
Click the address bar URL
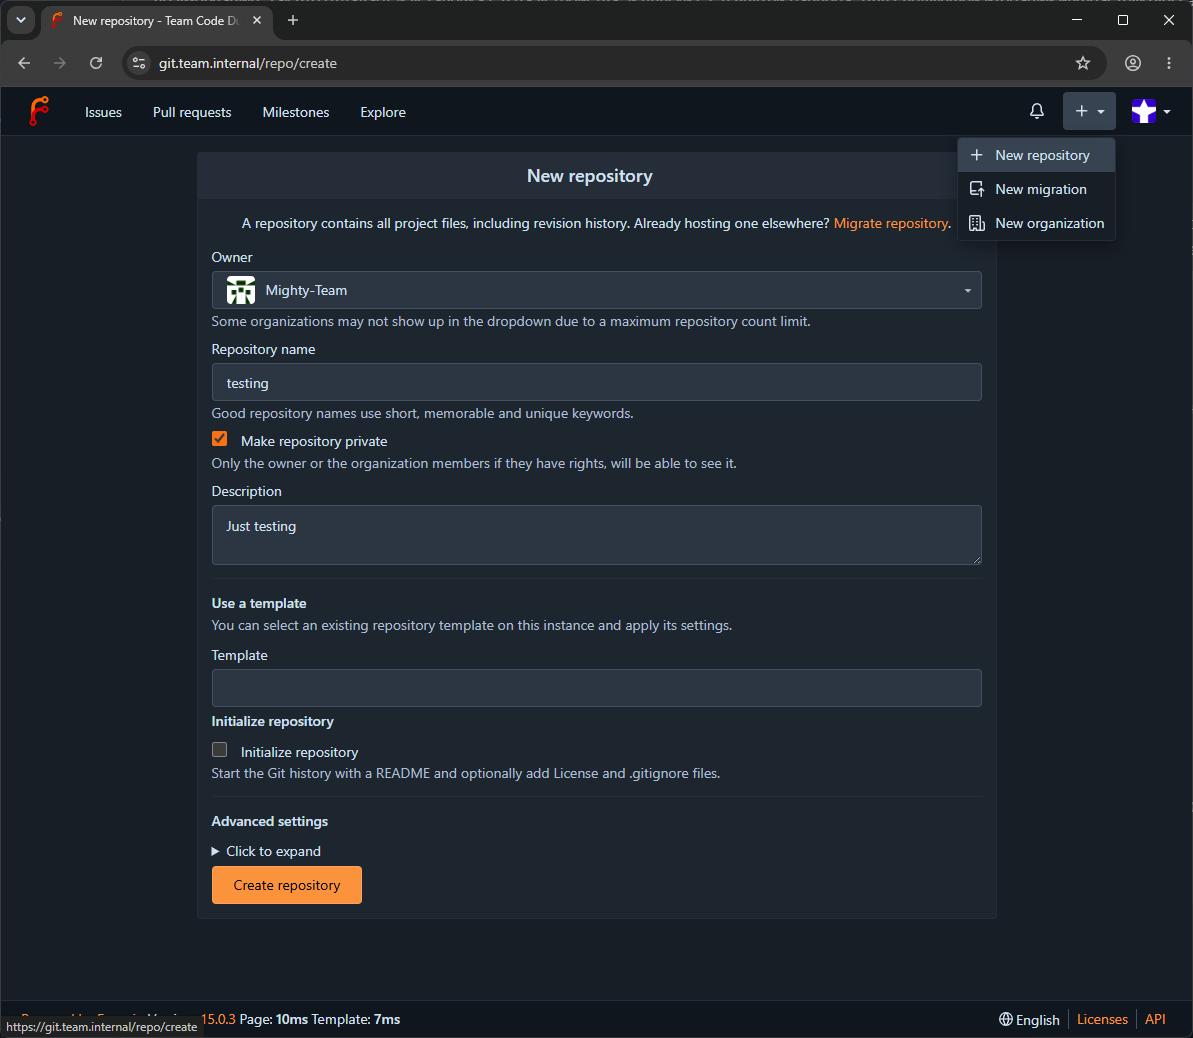pos(248,63)
